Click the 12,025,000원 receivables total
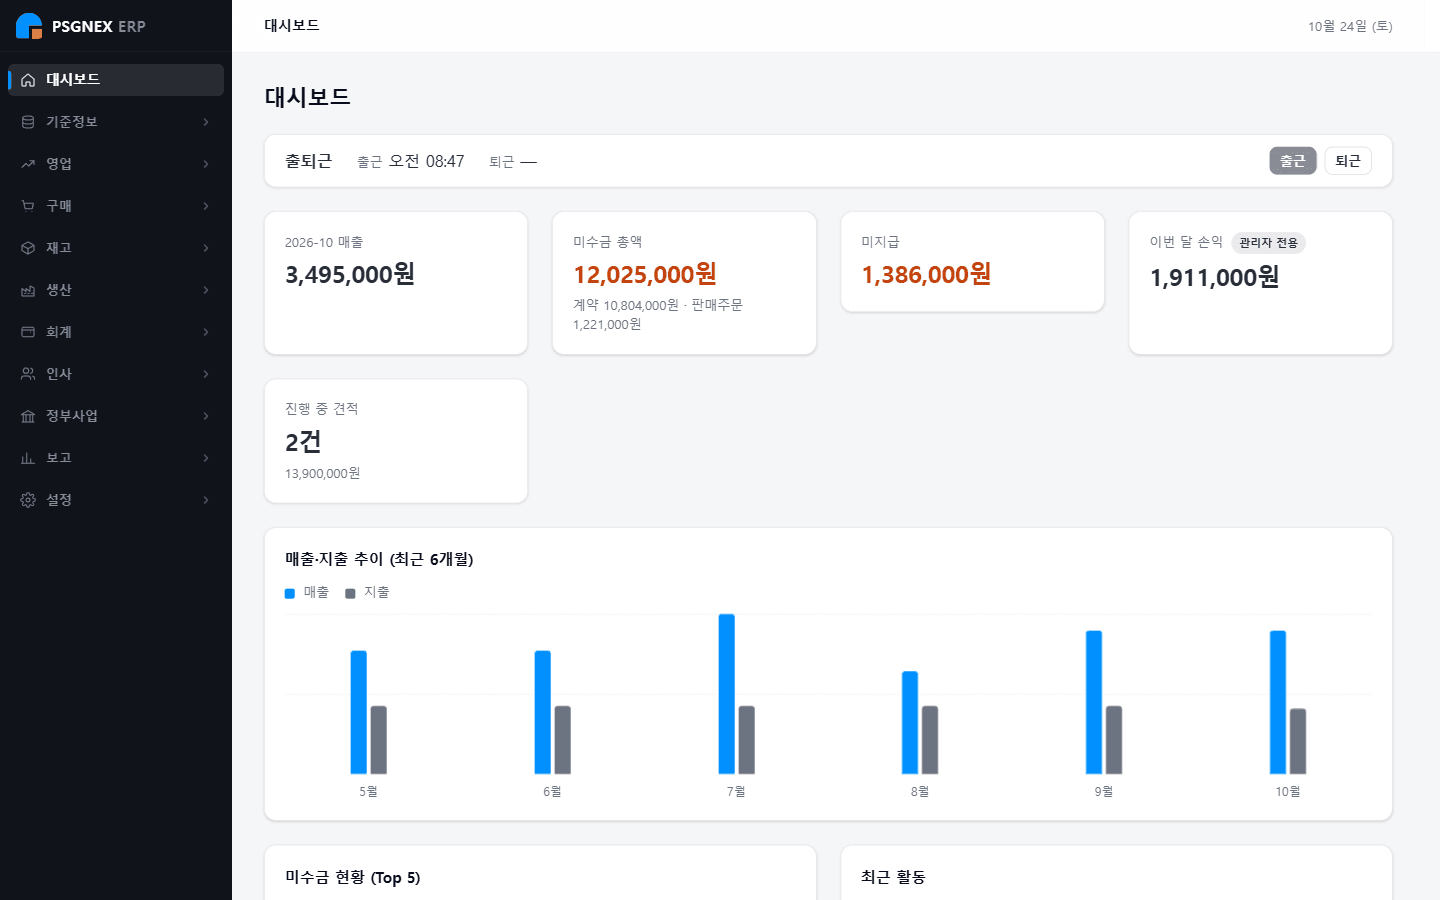Viewport: 1440px width, 900px height. pos(645,275)
